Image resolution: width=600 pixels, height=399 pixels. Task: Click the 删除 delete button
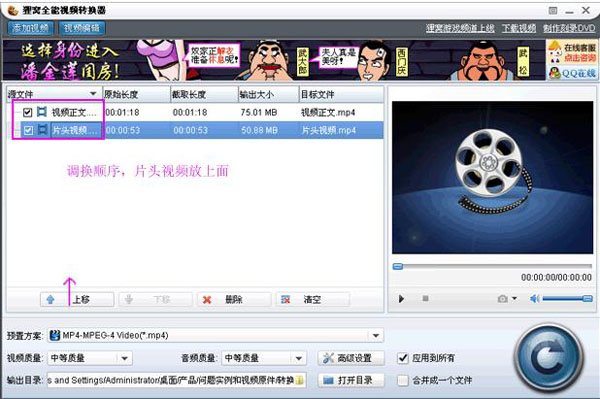click(x=234, y=300)
